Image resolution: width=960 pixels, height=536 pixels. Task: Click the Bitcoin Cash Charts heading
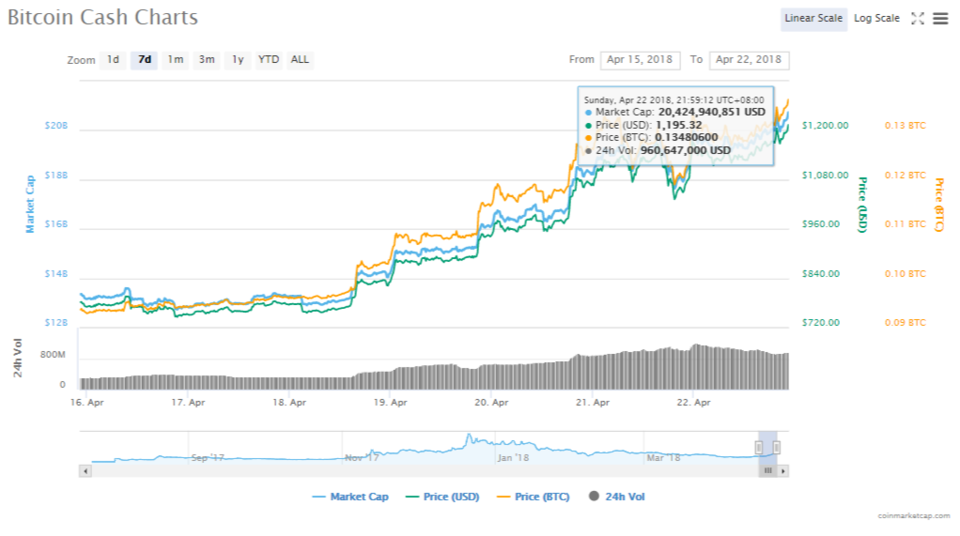click(x=103, y=17)
